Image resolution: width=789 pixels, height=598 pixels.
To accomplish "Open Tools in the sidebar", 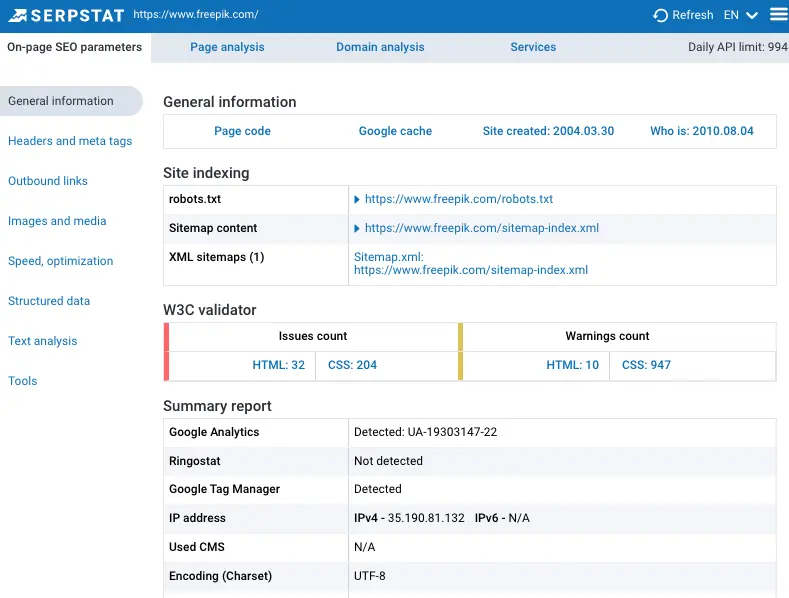I will pos(23,381).
